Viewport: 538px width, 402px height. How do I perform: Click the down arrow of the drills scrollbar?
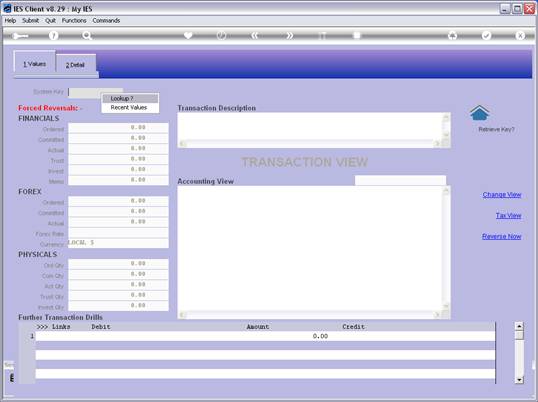click(519, 380)
